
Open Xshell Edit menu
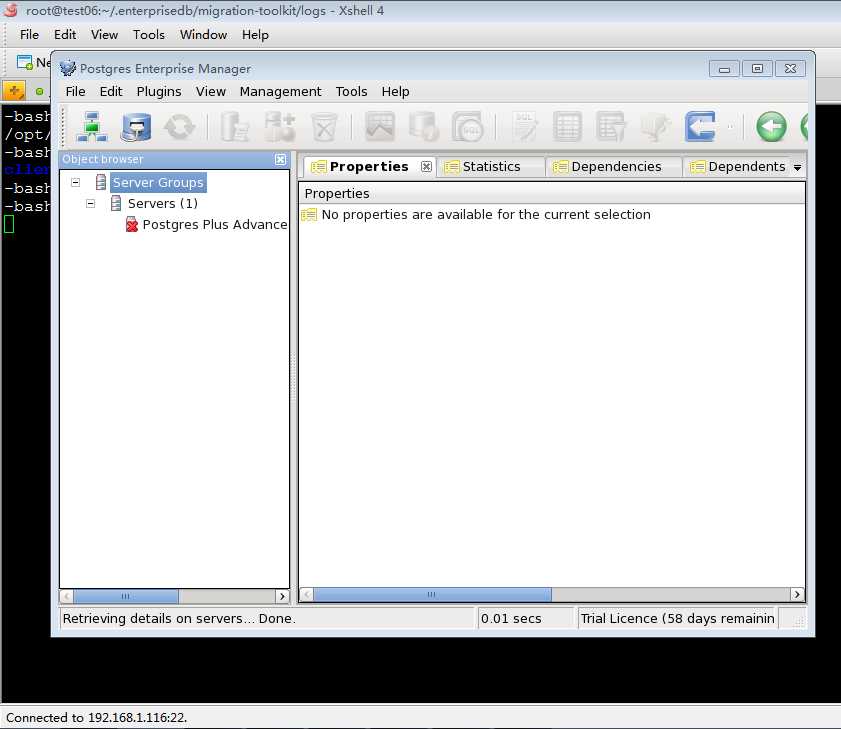(x=65, y=35)
